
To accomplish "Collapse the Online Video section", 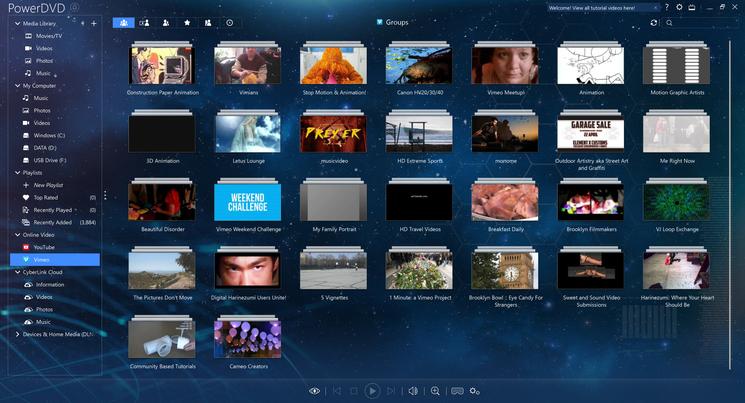I will click(x=18, y=235).
